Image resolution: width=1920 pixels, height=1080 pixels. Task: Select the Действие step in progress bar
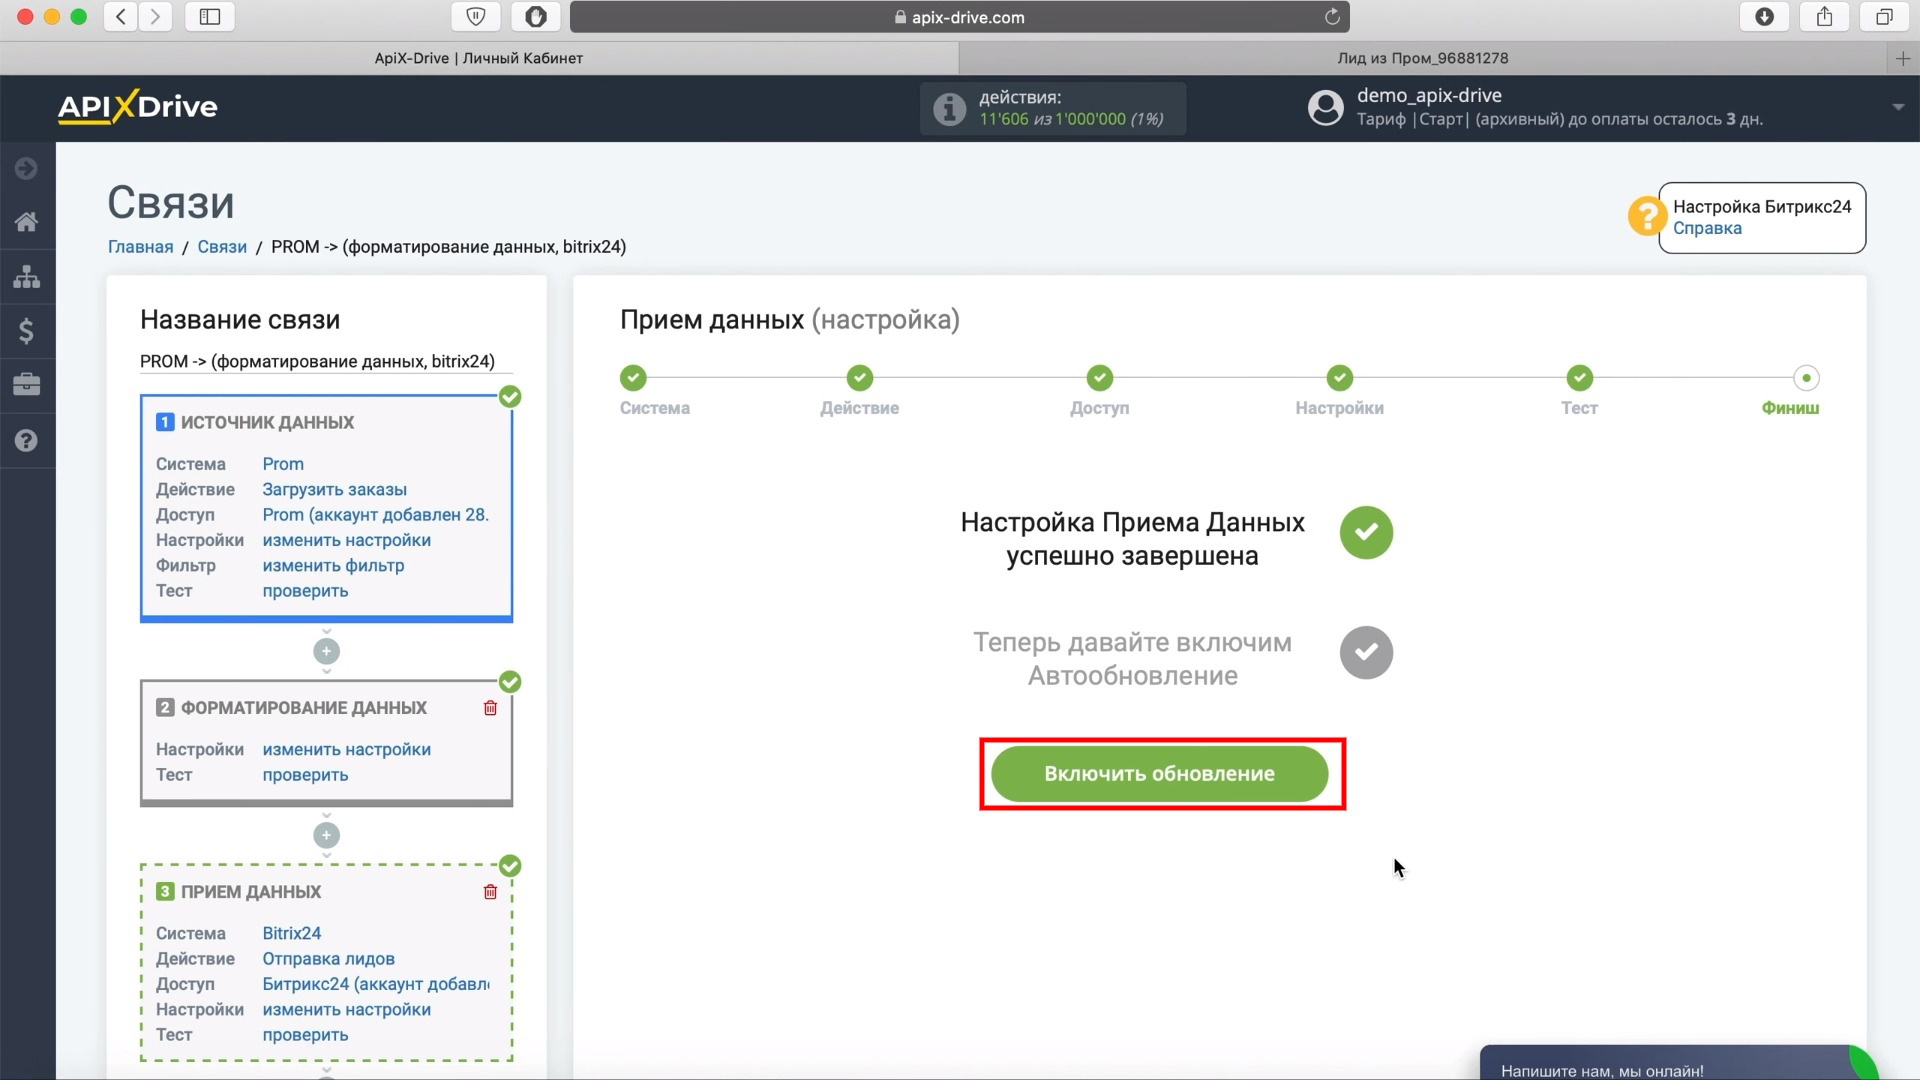coord(860,378)
